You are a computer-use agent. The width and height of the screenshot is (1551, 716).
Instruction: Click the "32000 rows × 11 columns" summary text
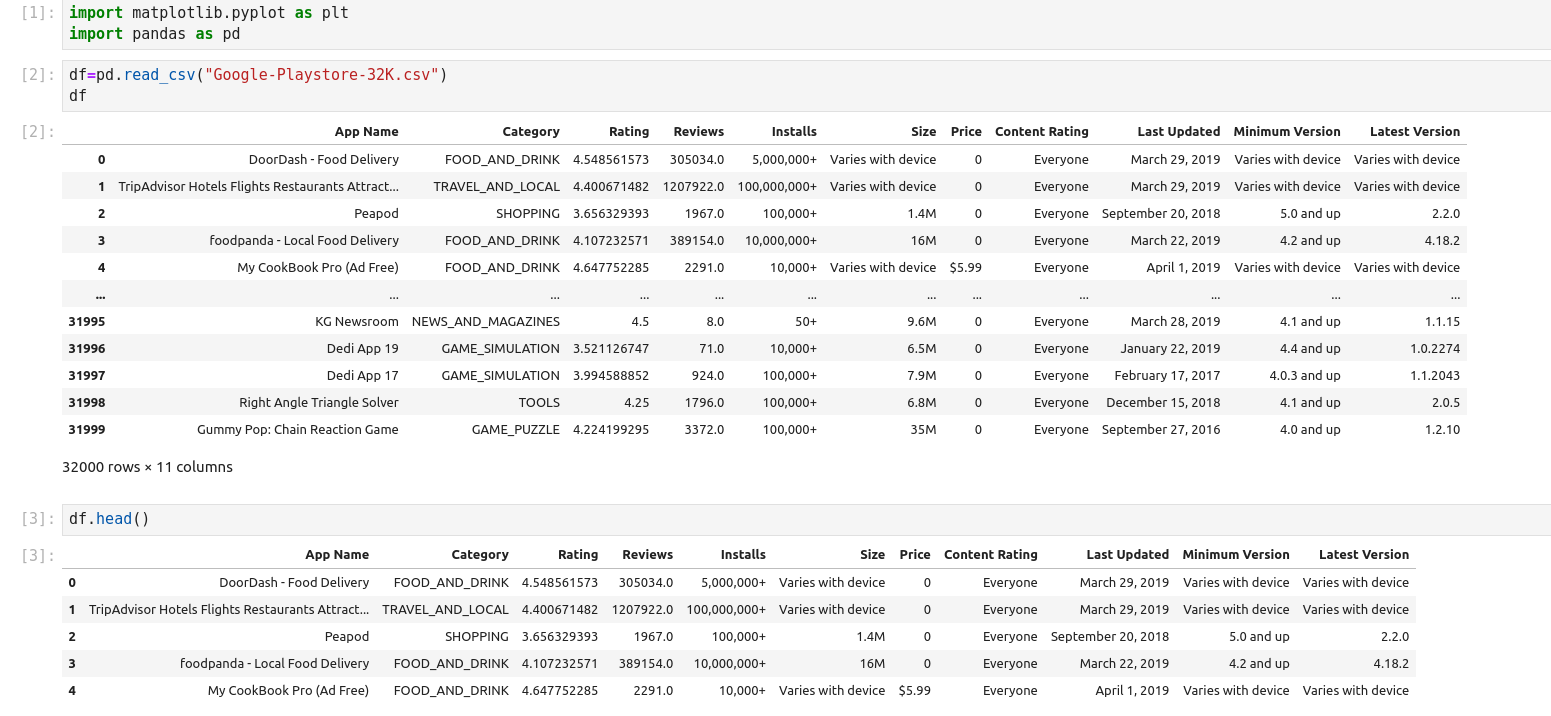coord(147,467)
